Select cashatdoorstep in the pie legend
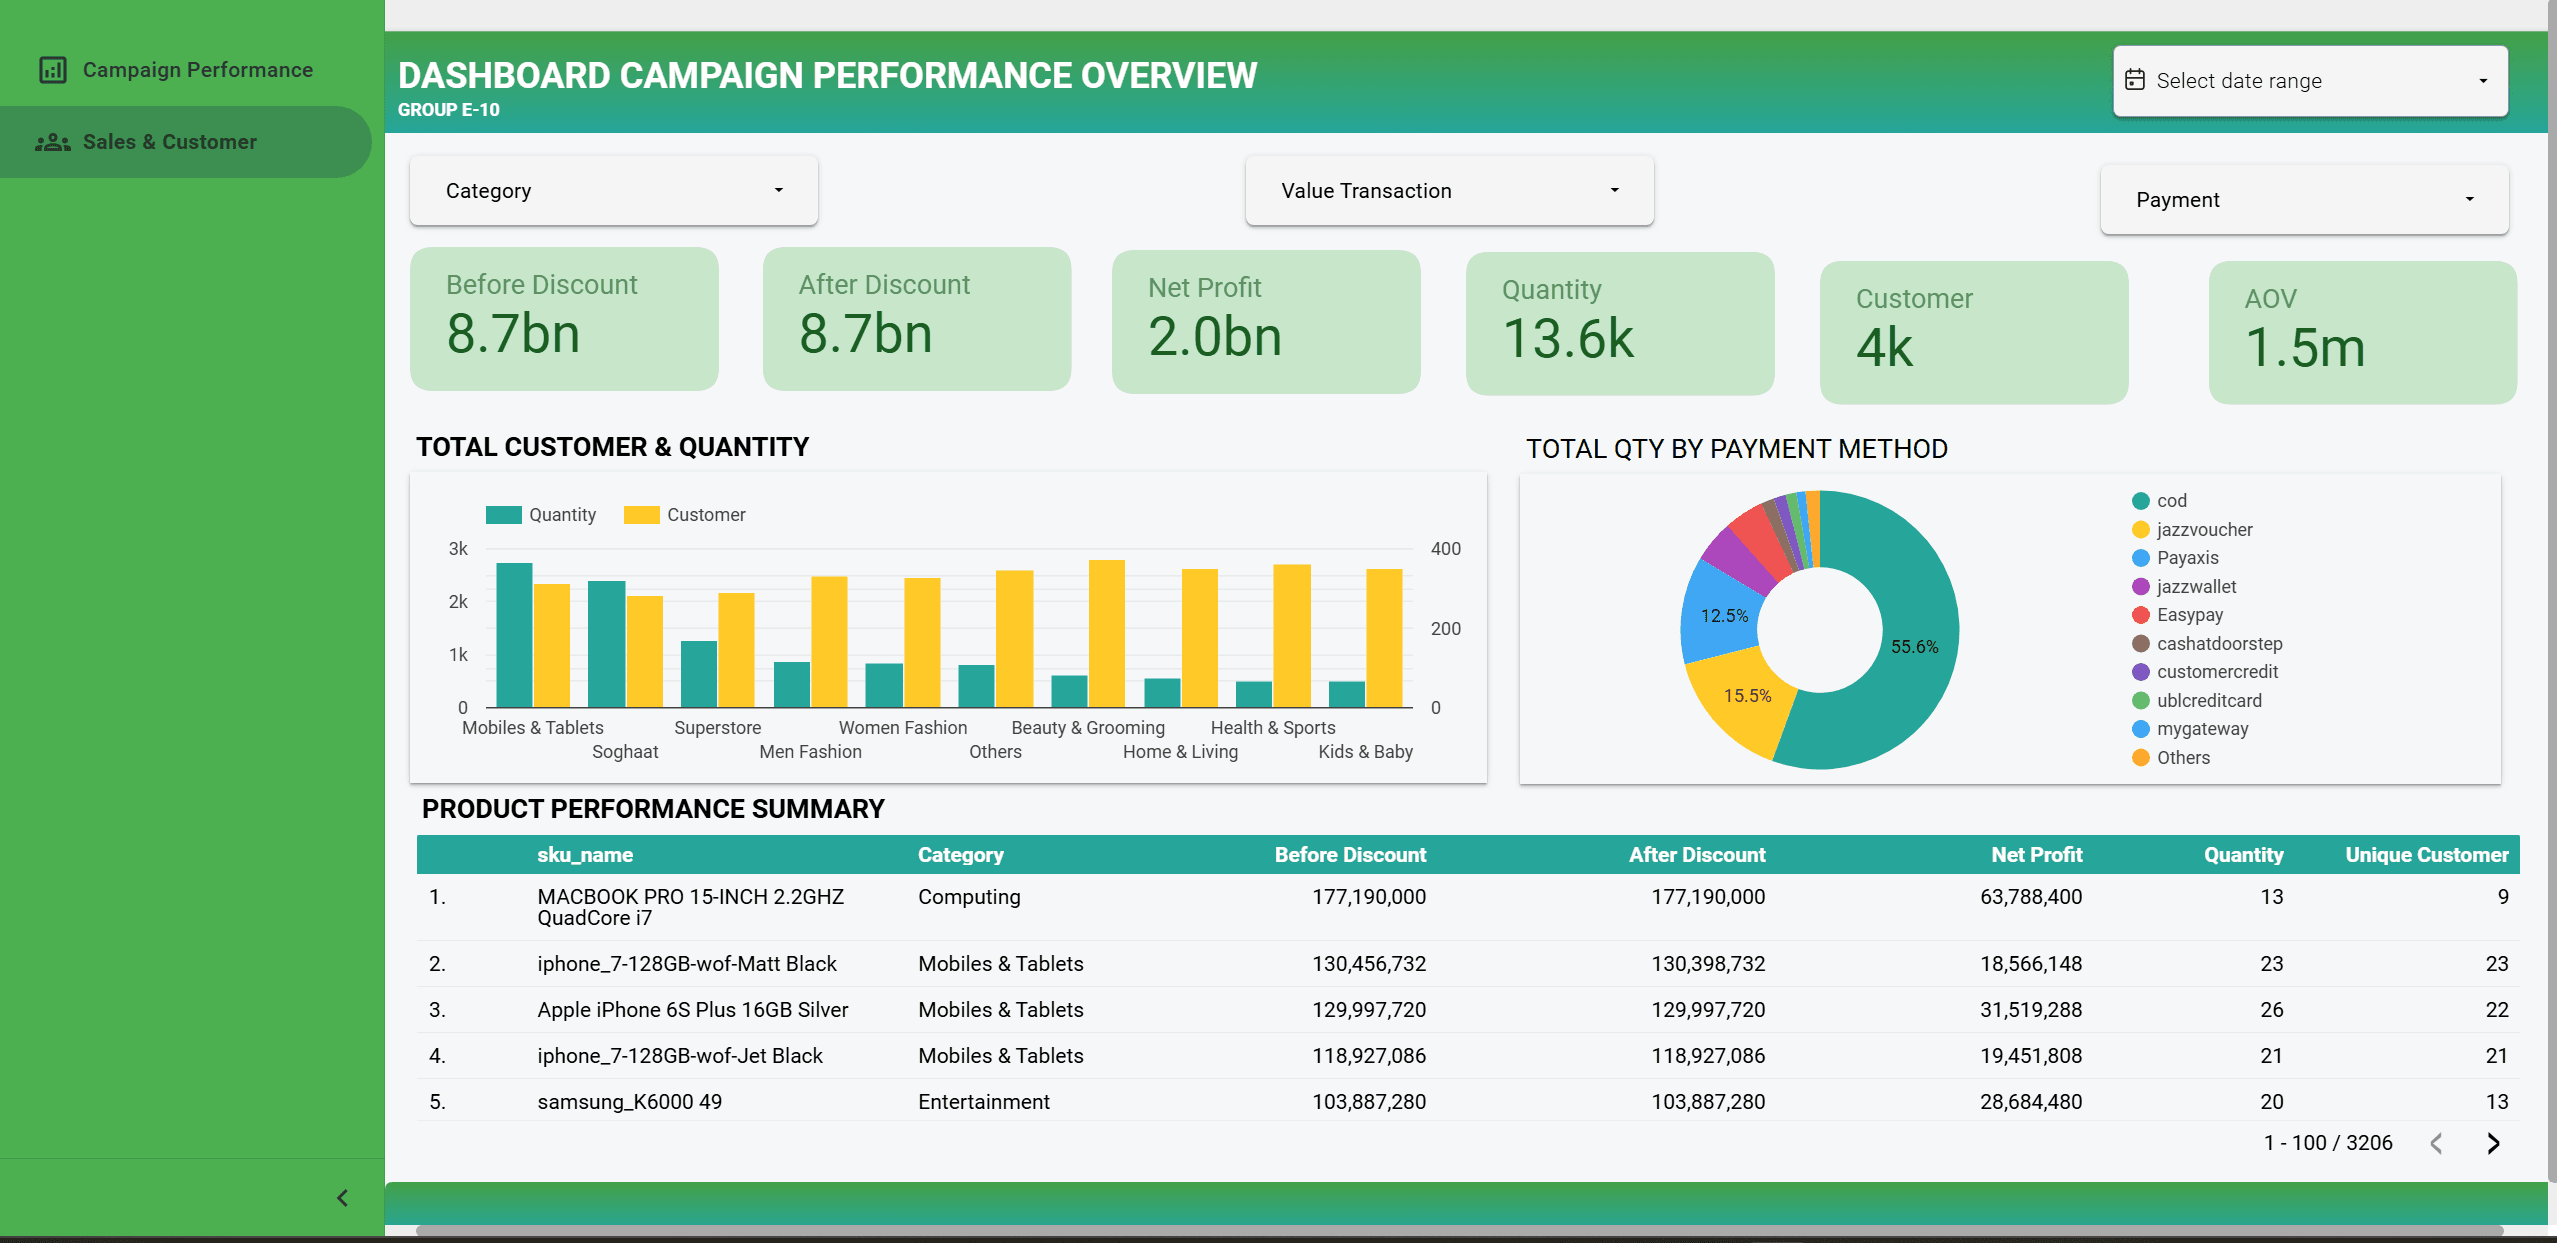2557x1243 pixels. [2207, 644]
